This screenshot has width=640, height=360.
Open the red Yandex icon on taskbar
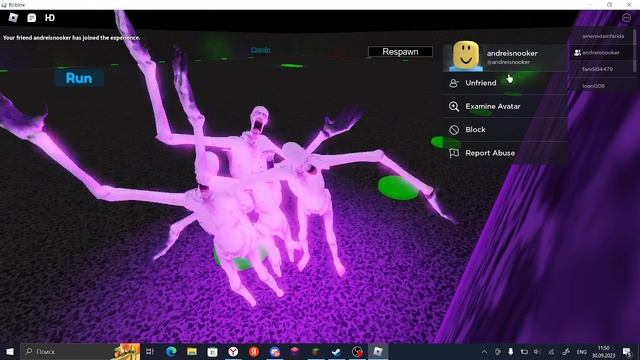[x=254, y=351]
